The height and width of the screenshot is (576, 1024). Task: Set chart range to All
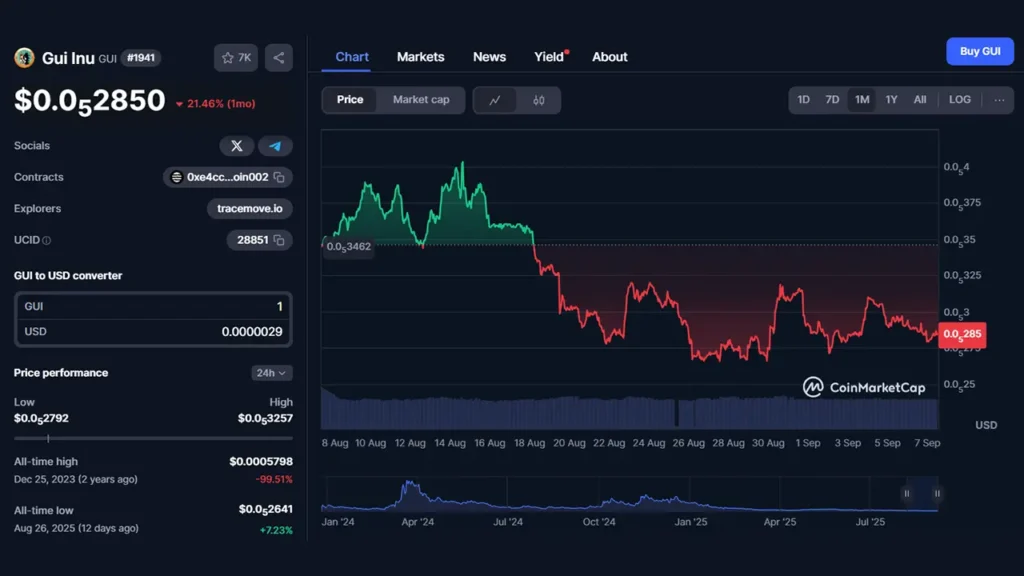click(x=920, y=100)
